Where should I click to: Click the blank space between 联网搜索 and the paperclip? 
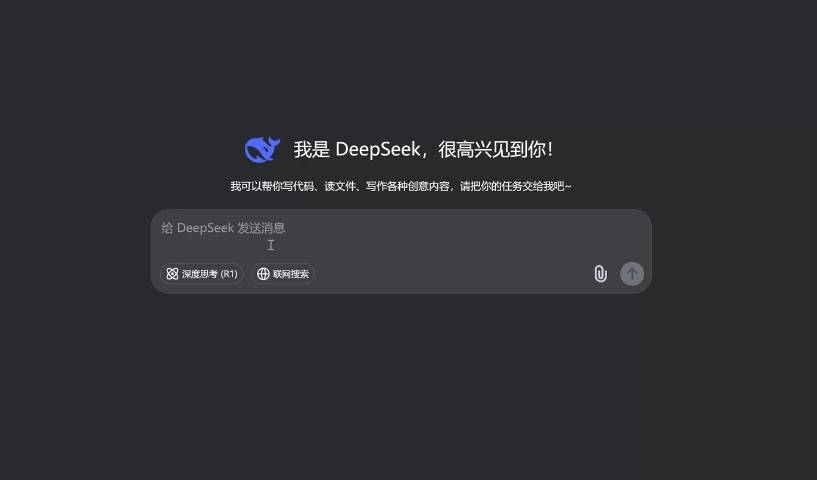click(x=453, y=274)
